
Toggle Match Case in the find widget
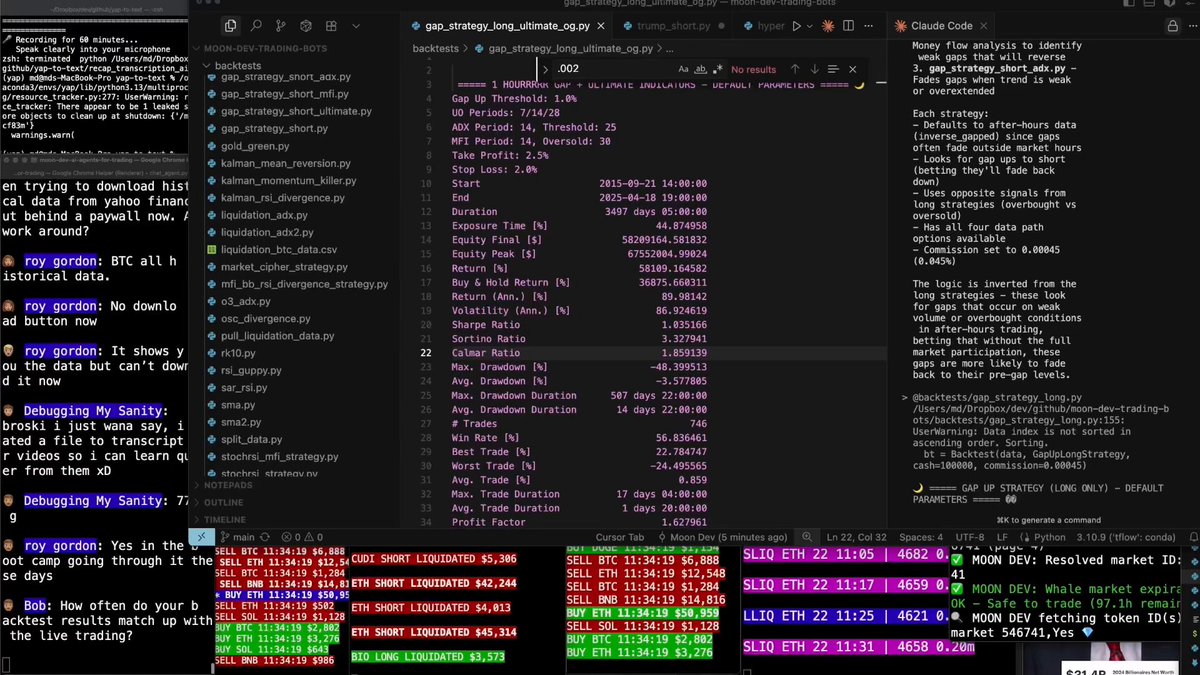tap(684, 69)
